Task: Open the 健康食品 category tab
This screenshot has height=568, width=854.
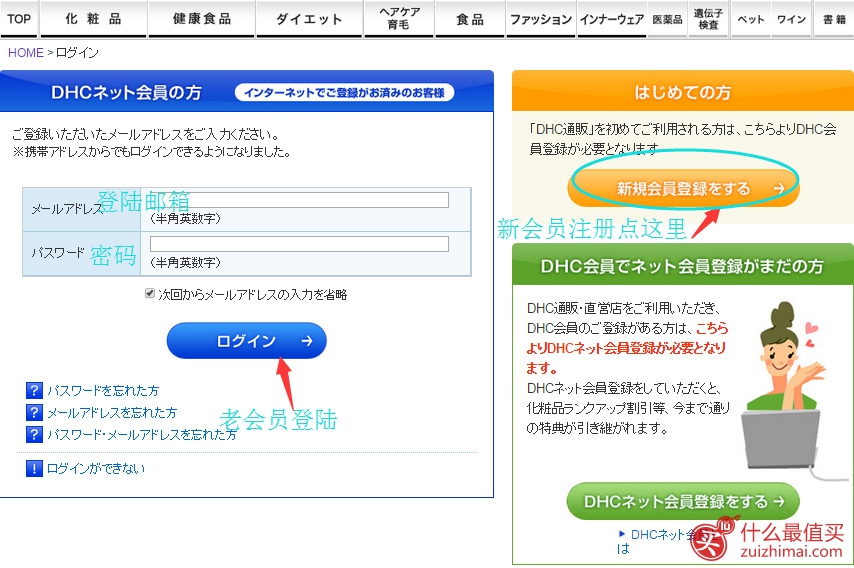Action: (202, 19)
